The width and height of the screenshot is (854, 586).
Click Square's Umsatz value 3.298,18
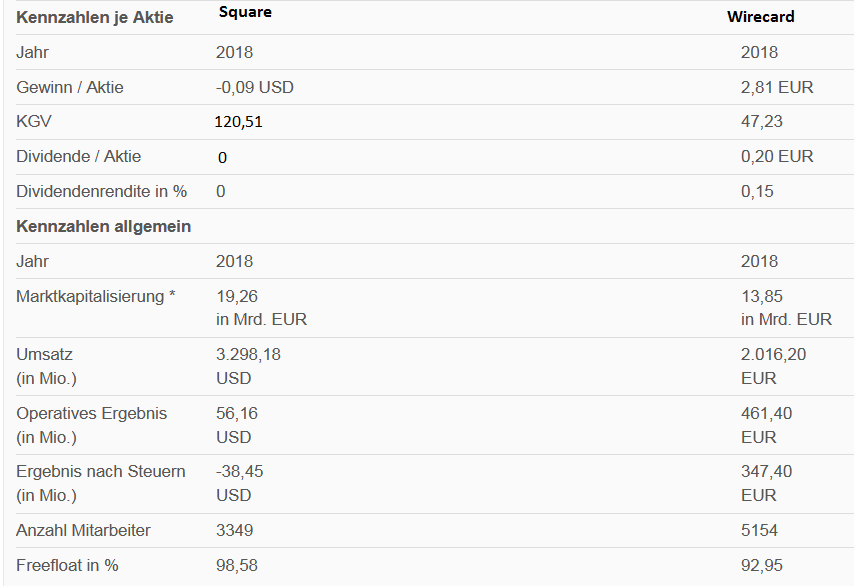pyautogui.click(x=250, y=354)
